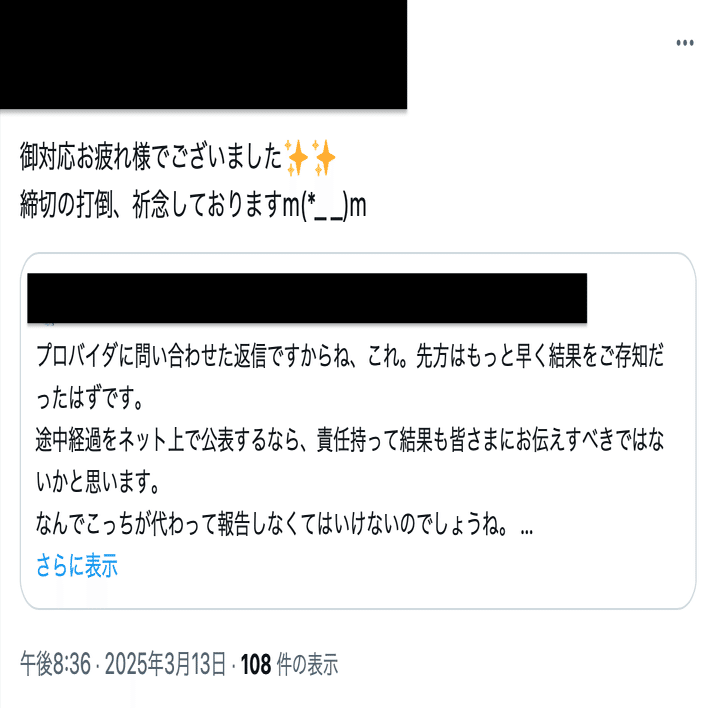Open the redacted author header of the quoted post
This screenshot has width=708, height=708.
[307, 298]
